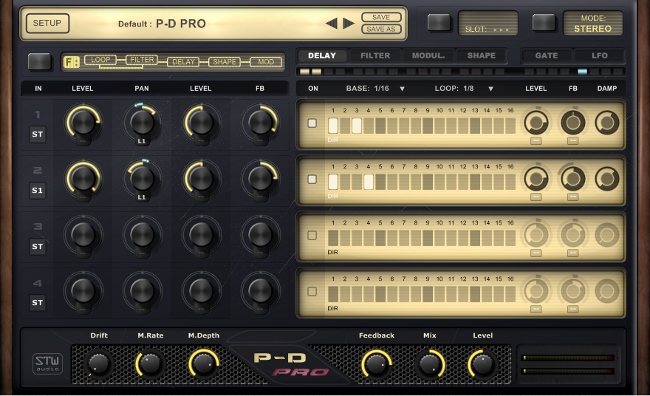Toggle channel 4 ST input button

pyautogui.click(x=37, y=302)
